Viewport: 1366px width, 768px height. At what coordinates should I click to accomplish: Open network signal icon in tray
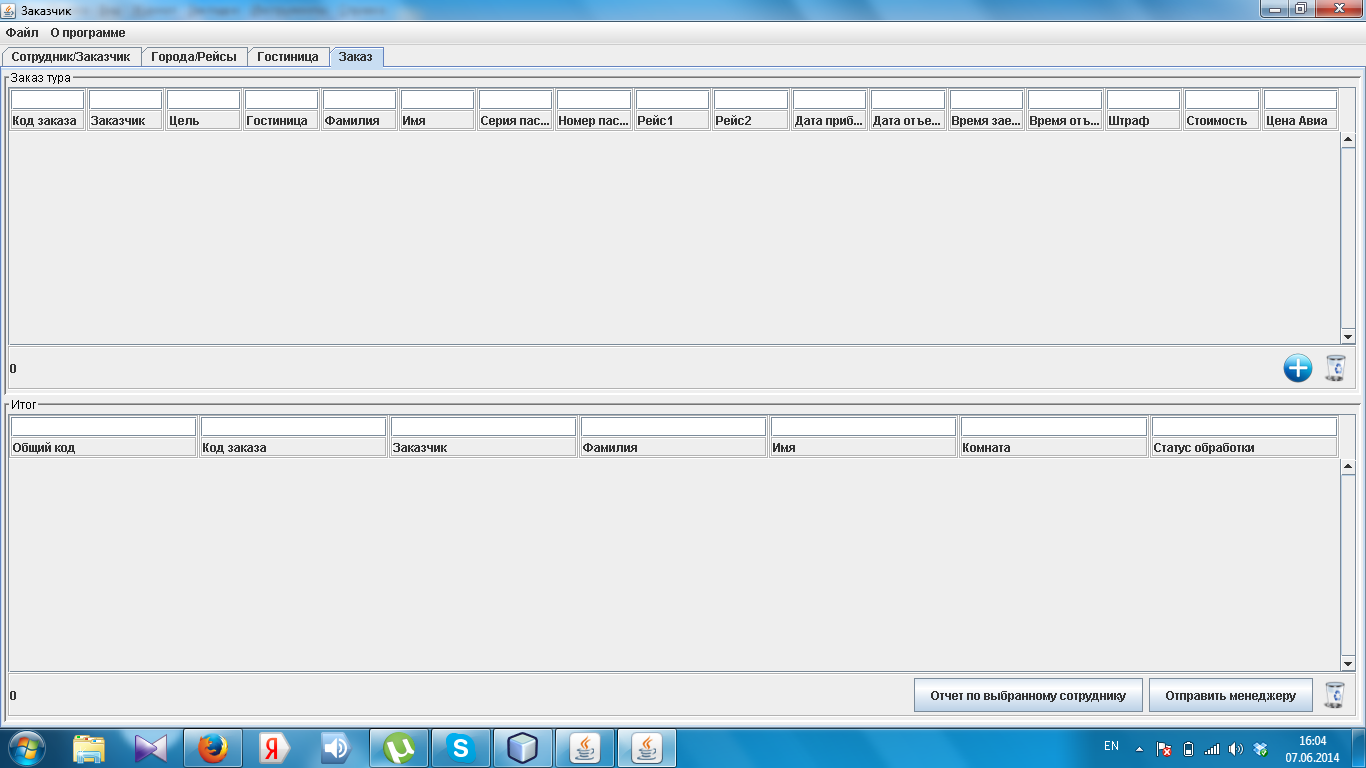coord(1212,748)
